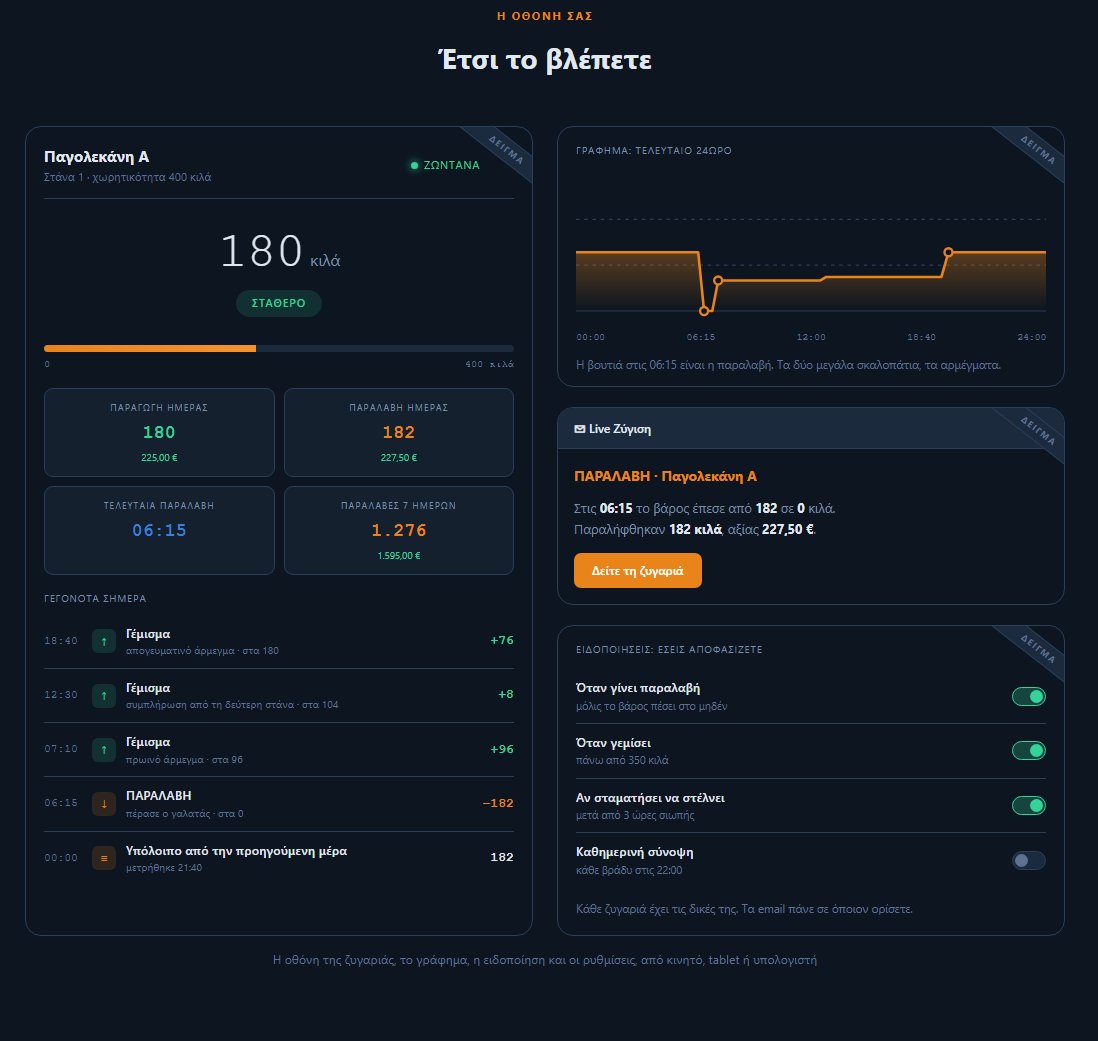Click the ΖΩΝΤΑΝΑ live status label

(452, 165)
